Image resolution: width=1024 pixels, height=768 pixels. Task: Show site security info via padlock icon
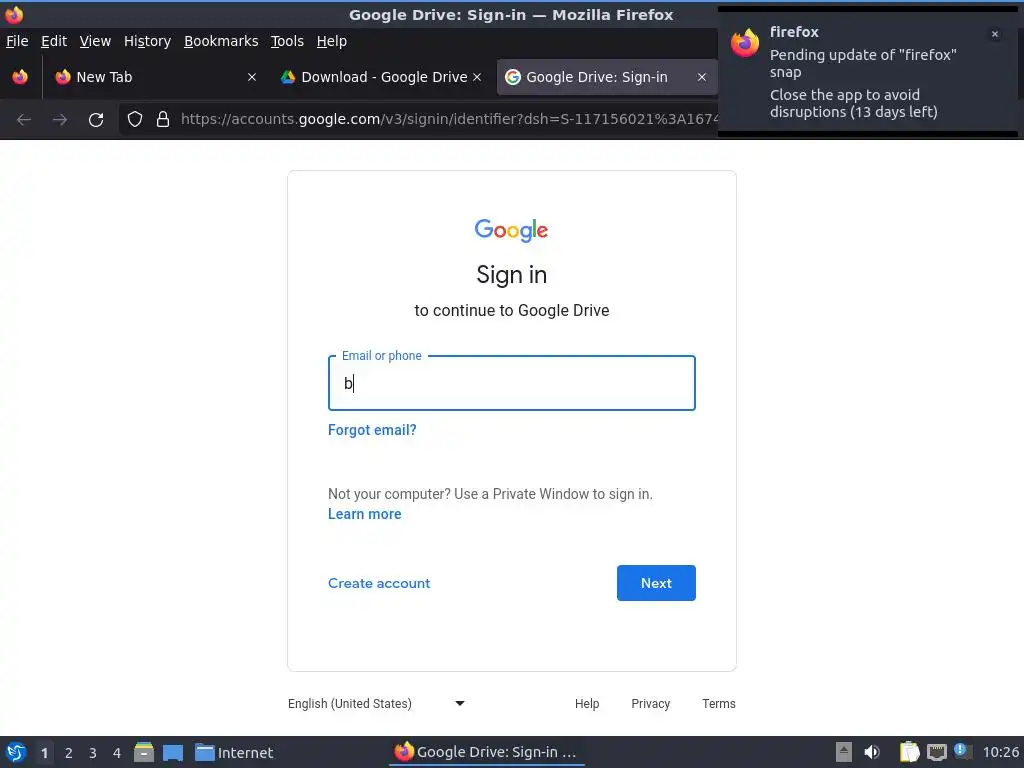tap(163, 119)
